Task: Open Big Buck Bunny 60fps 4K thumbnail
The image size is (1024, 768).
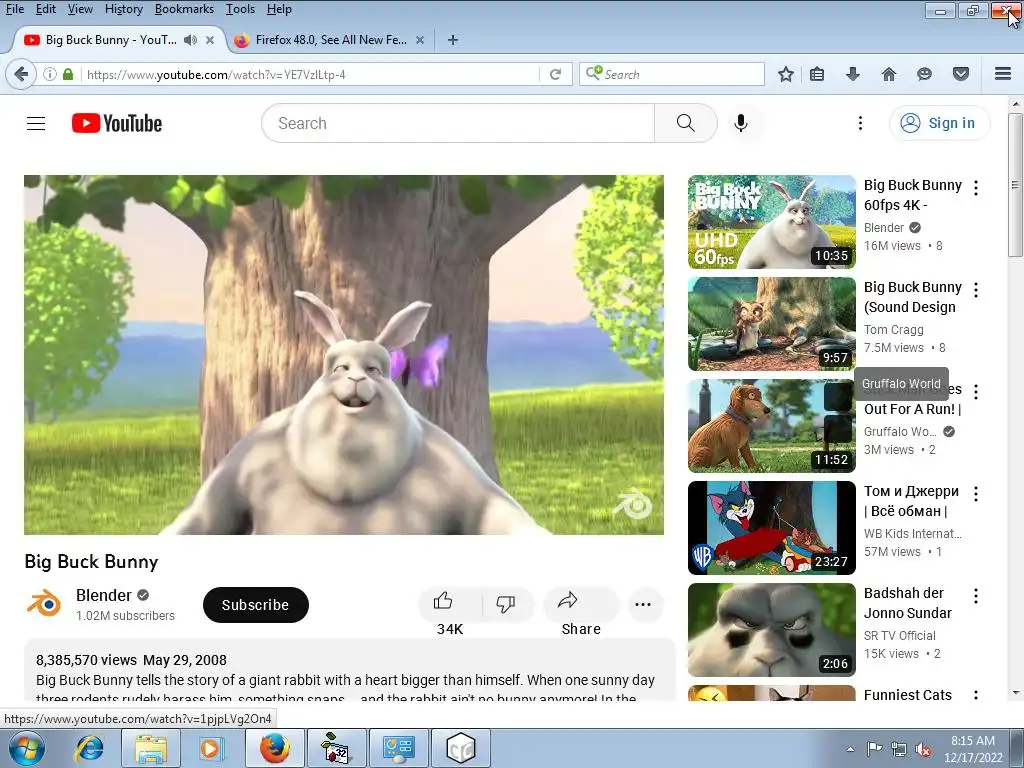Action: pos(771,222)
